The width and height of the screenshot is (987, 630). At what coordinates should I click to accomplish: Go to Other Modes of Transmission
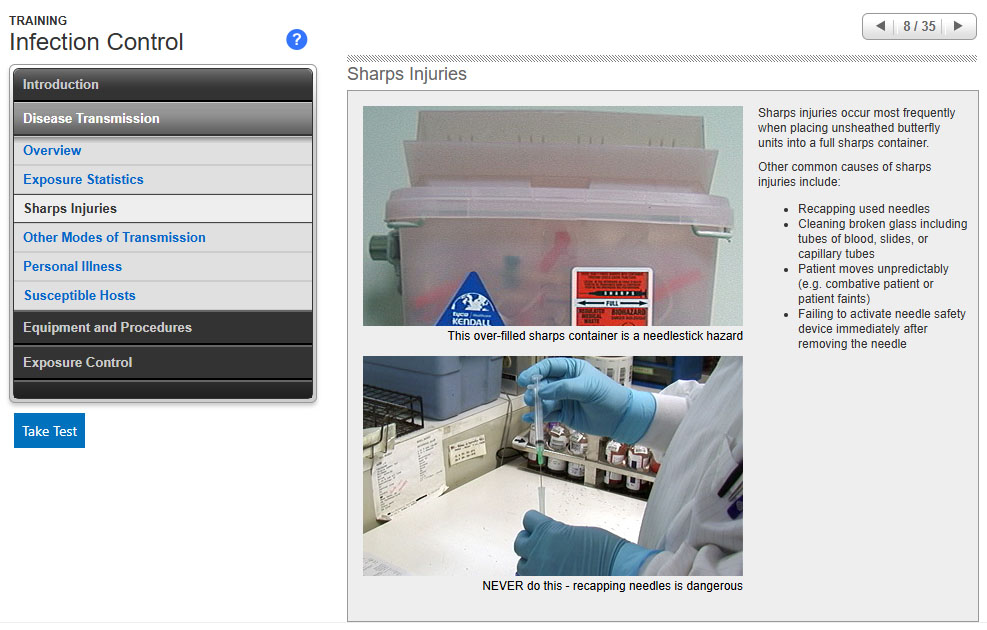114,238
